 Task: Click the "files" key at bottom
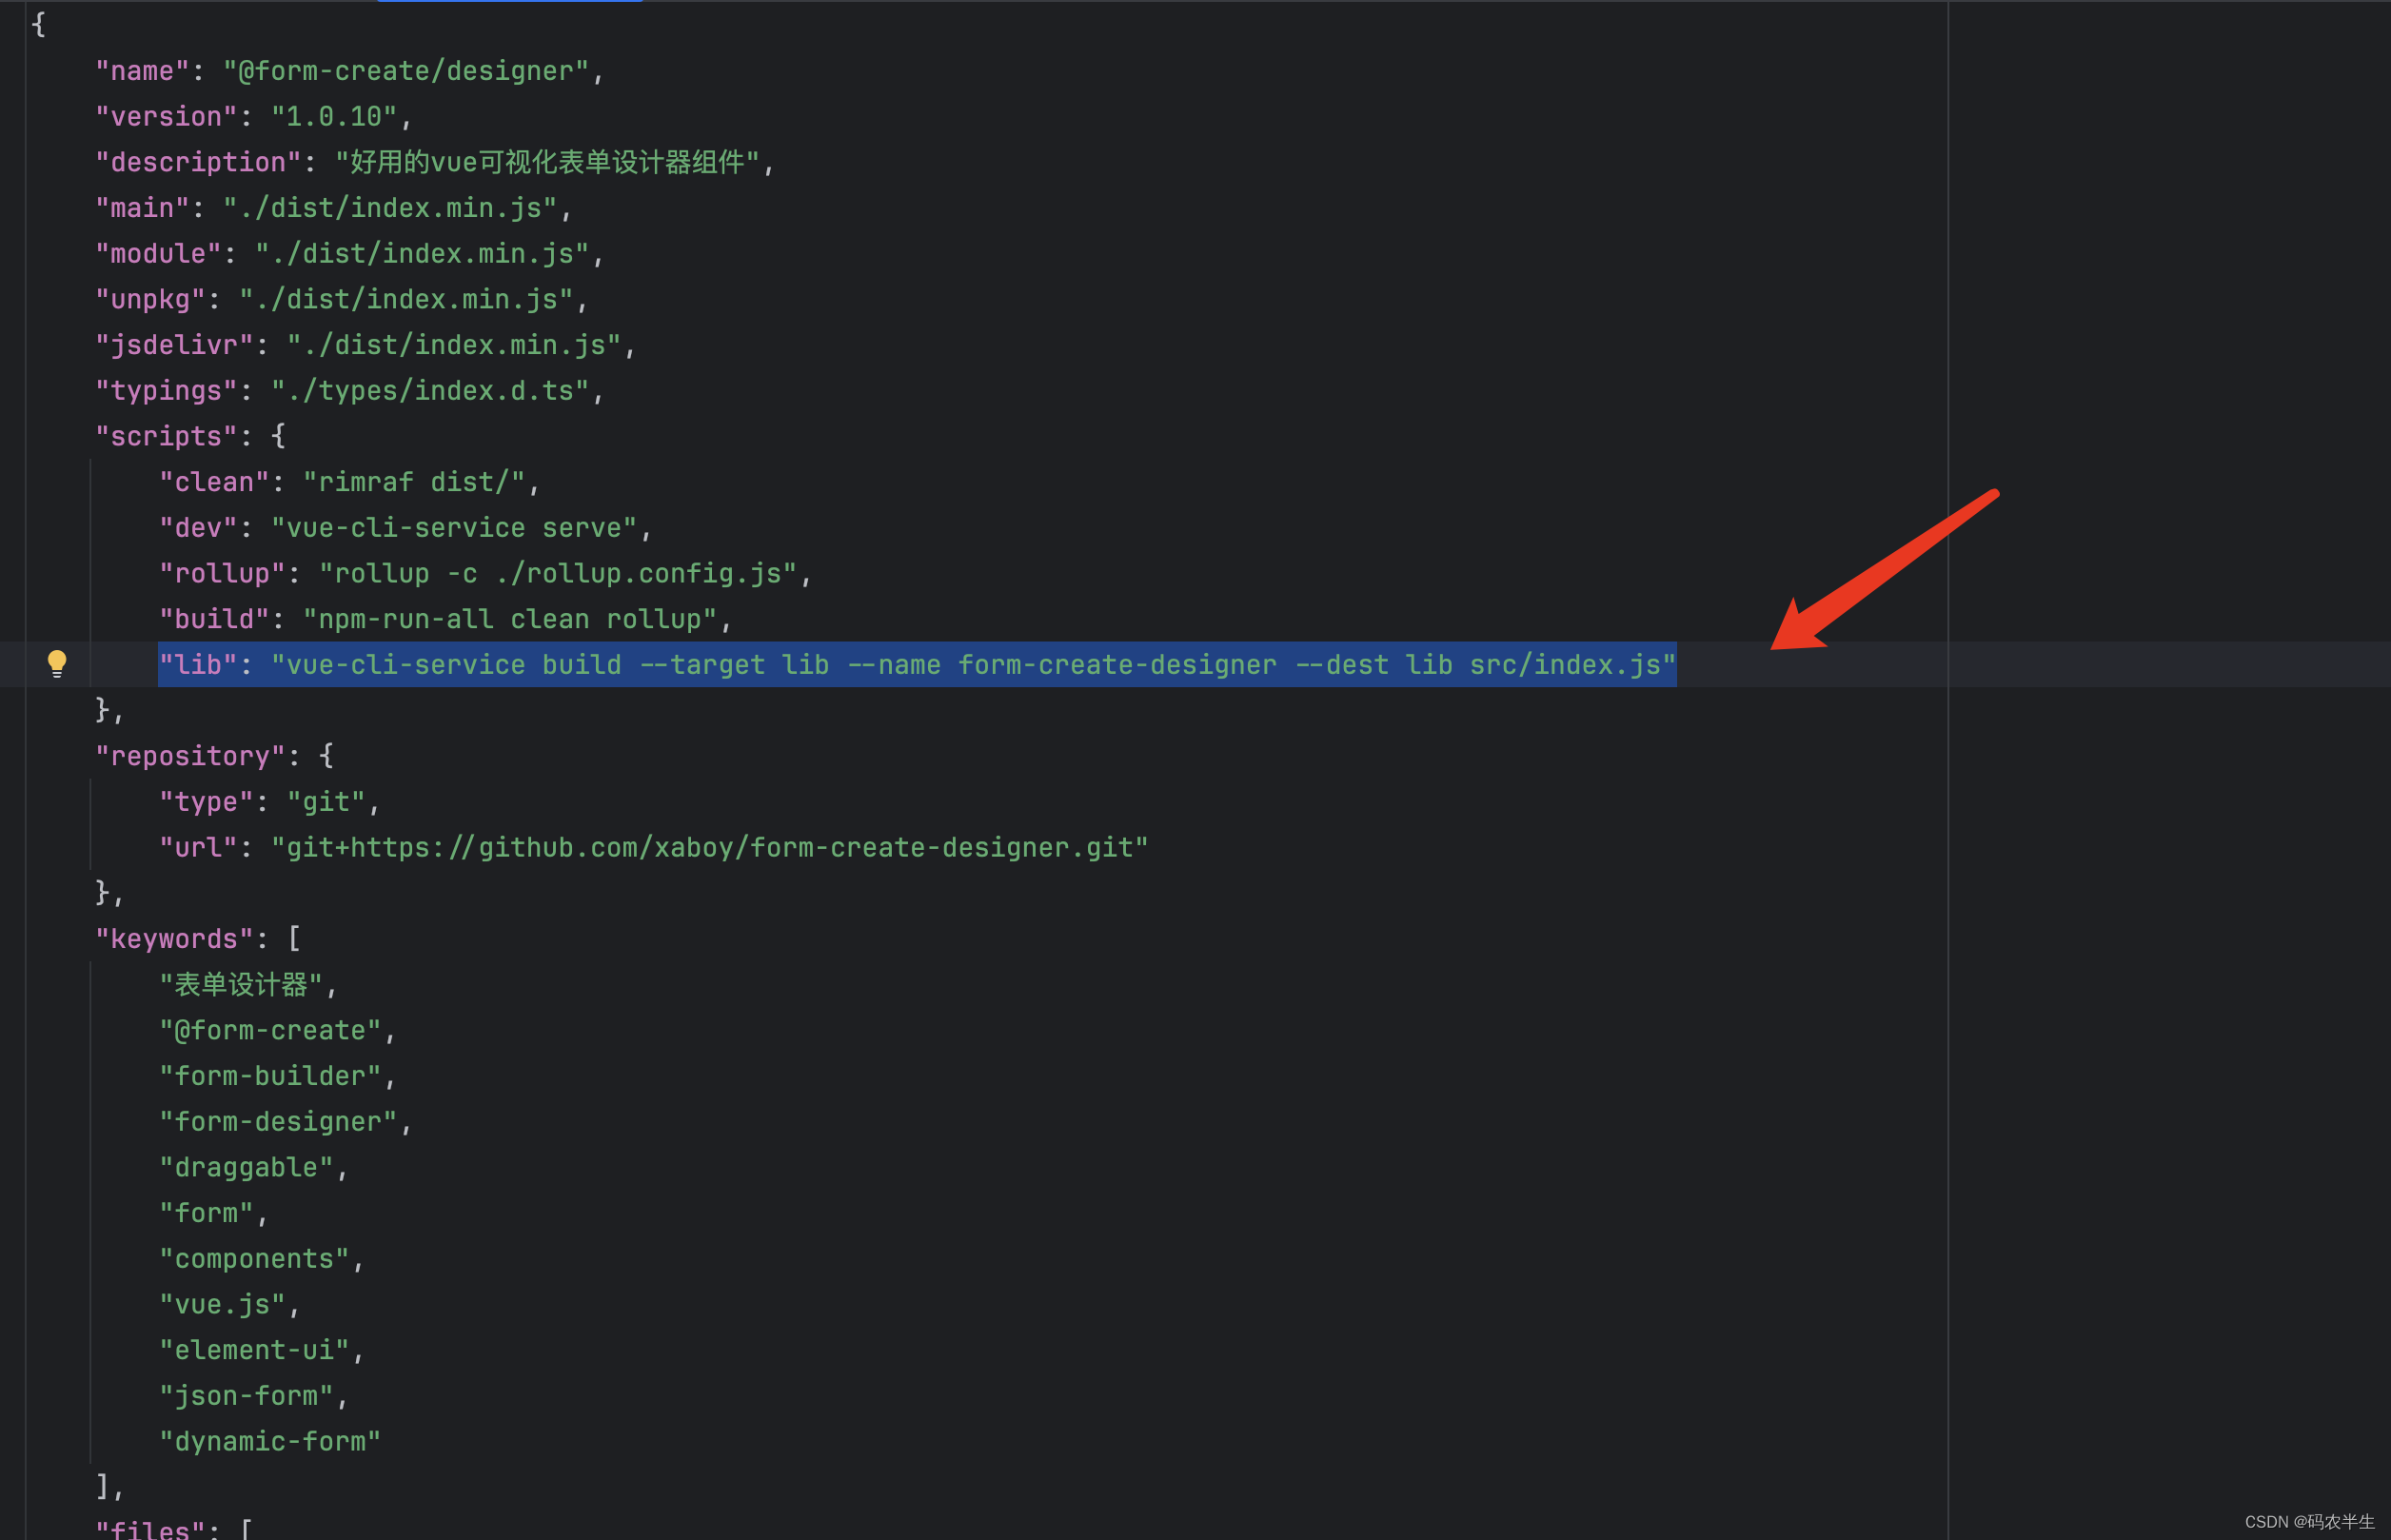[150, 1528]
